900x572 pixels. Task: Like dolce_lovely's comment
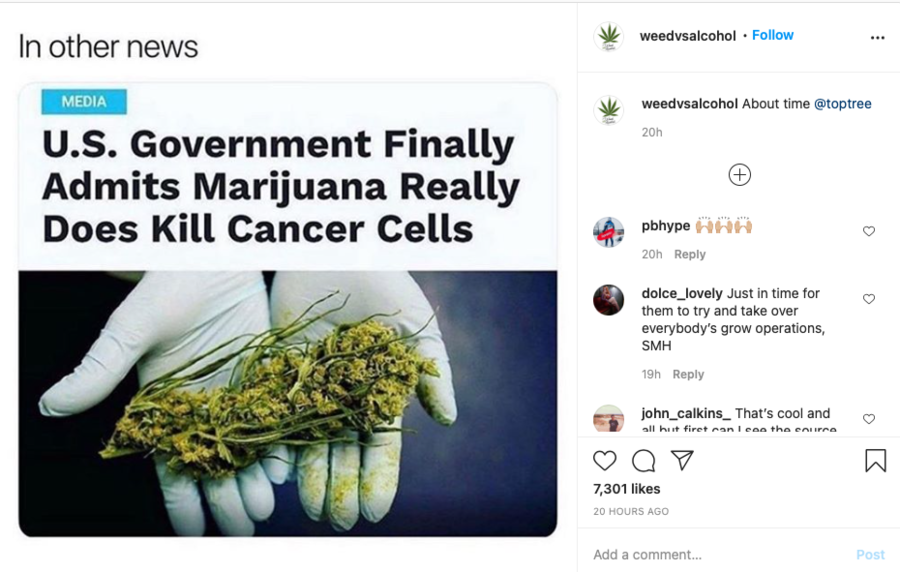point(868,299)
